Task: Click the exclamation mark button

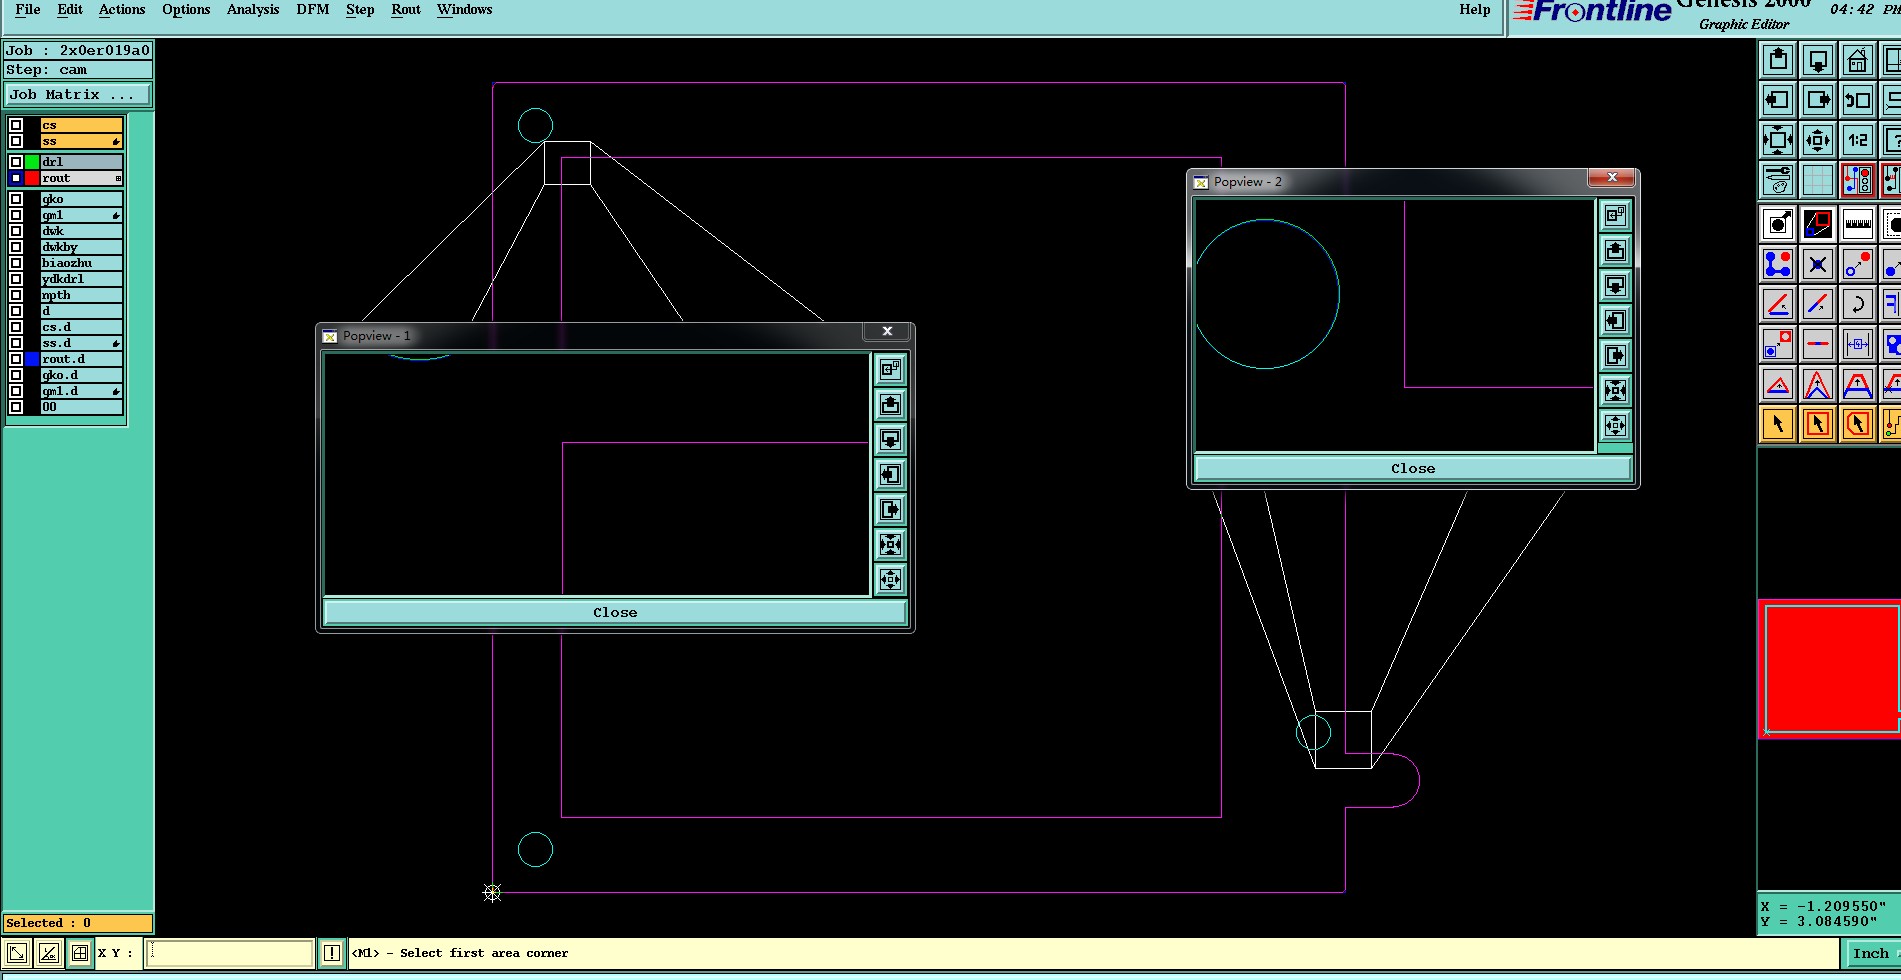Action: [332, 953]
